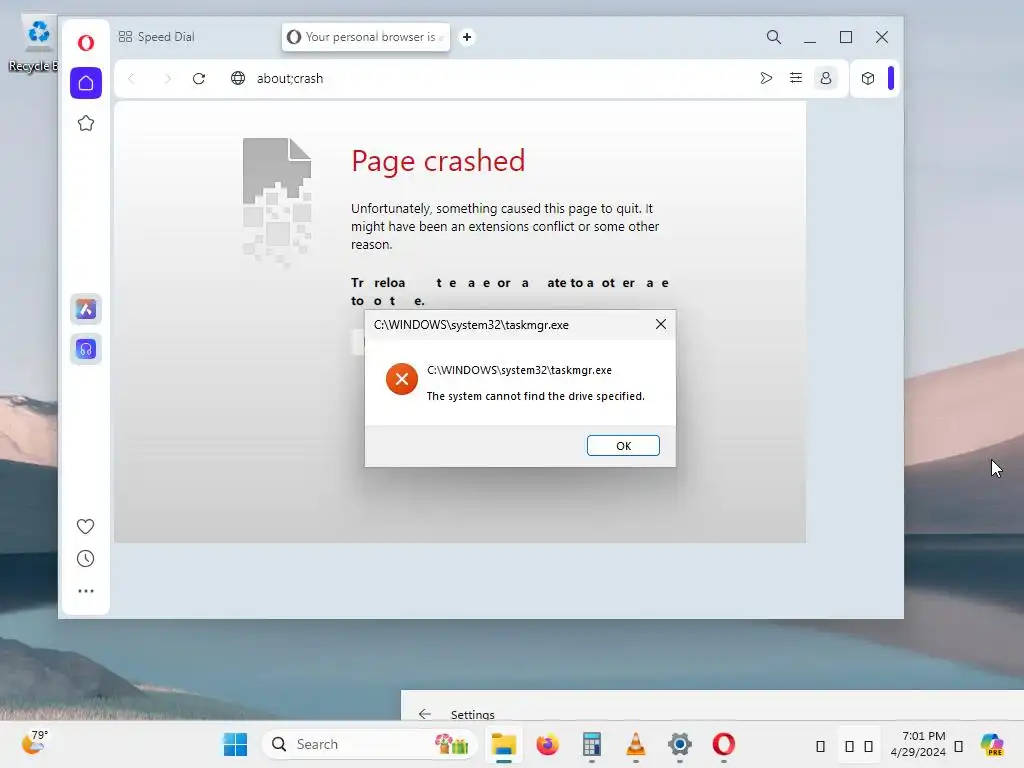Click the sidebar panel toggle by Extensions
The image size is (1024, 768).
891,78
